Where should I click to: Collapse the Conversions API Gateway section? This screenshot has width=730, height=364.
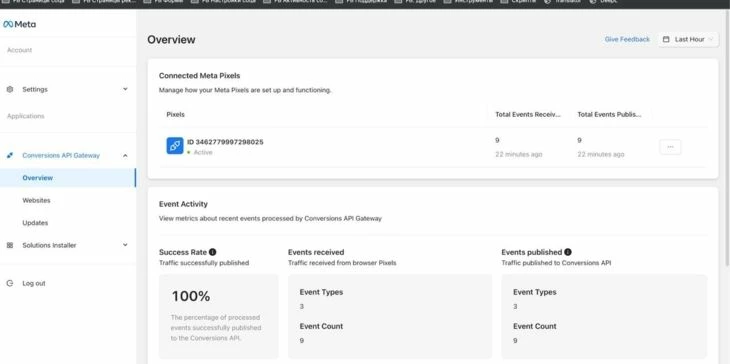tap(125, 155)
